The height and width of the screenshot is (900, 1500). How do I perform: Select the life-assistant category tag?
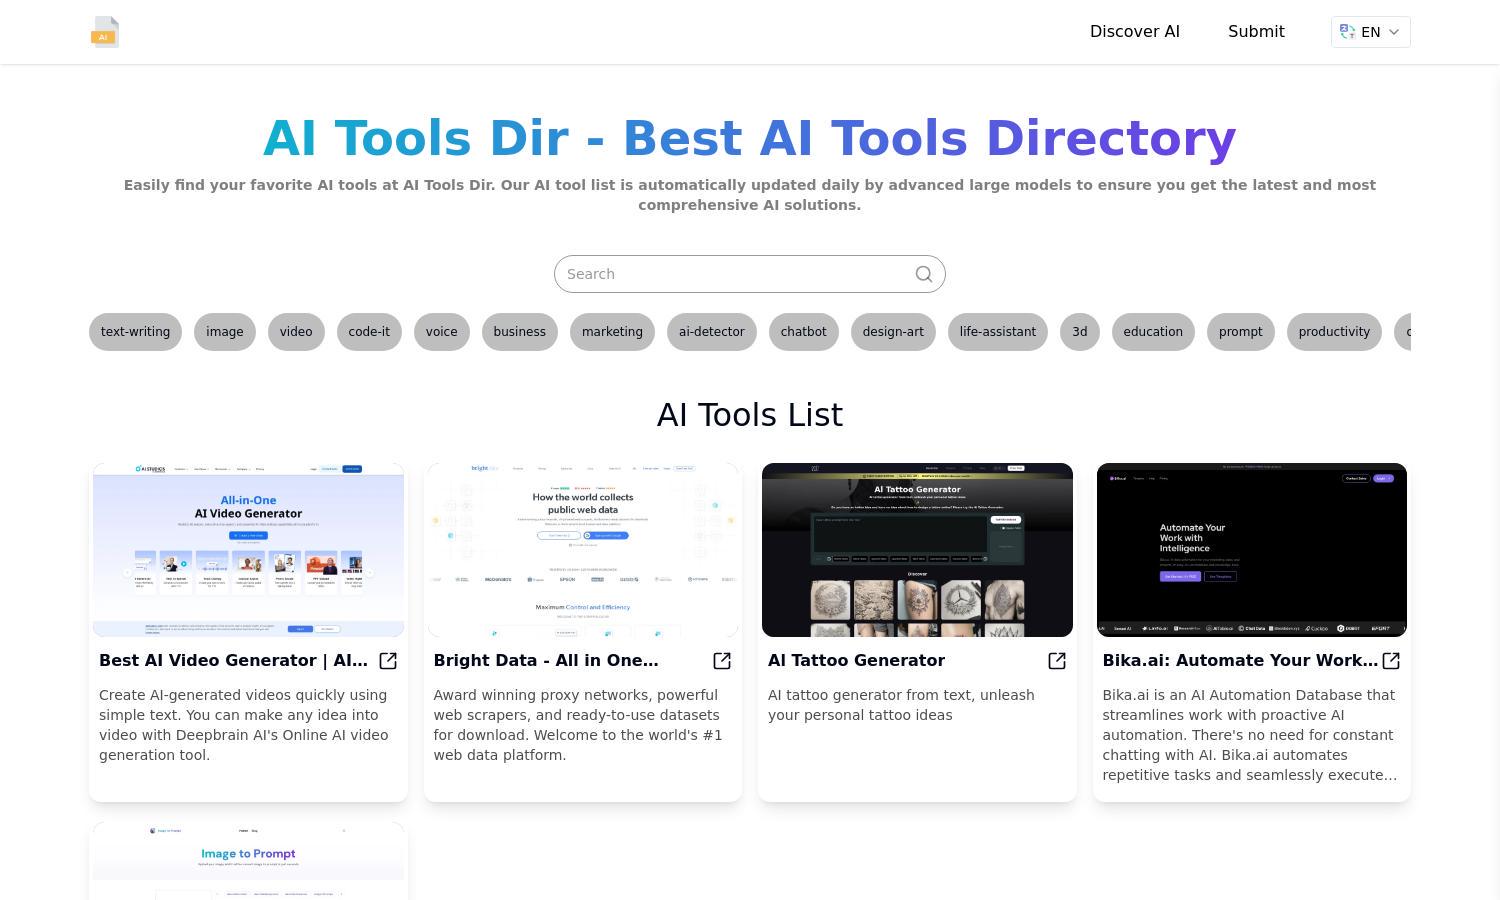(x=998, y=332)
